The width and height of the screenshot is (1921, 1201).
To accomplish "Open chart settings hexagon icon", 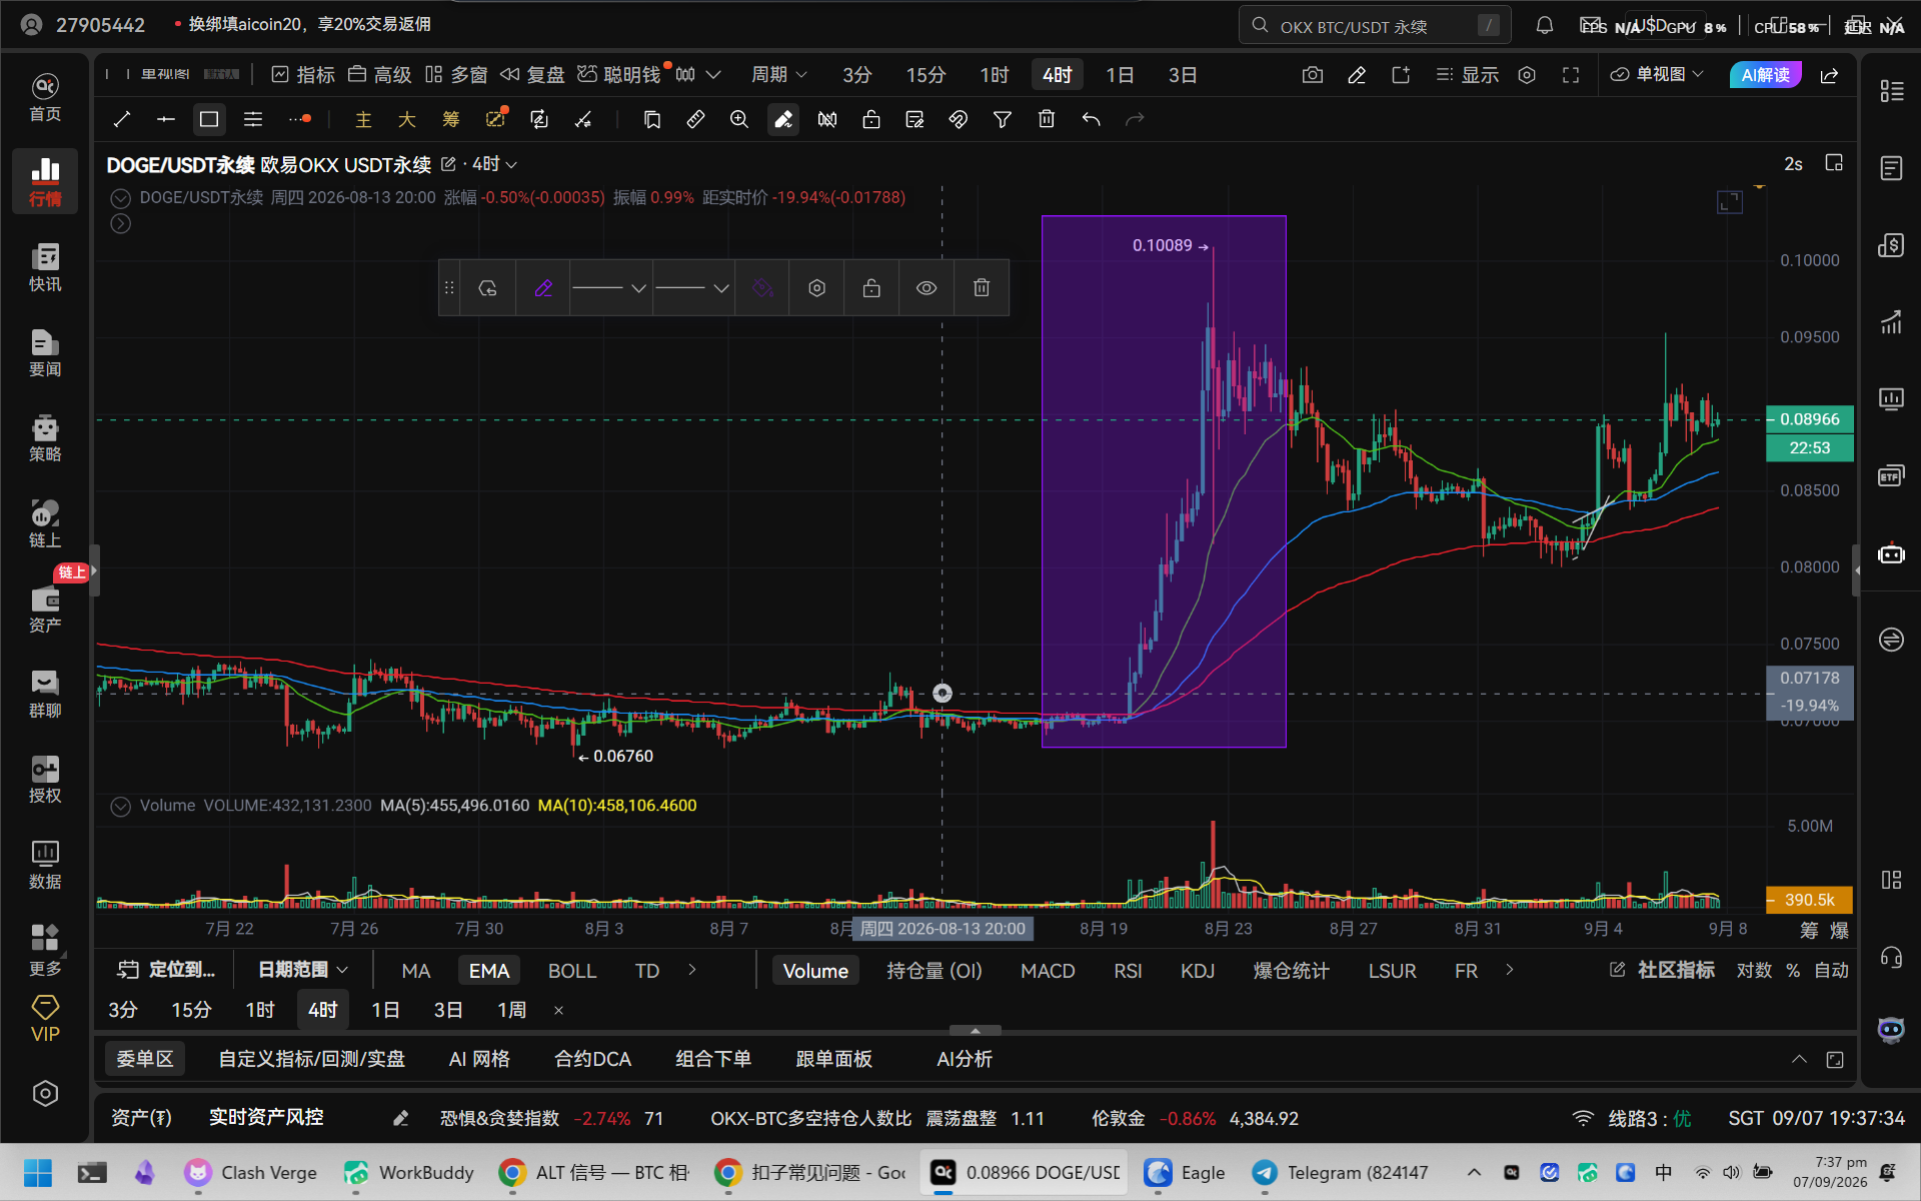I will click(x=1527, y=75).
